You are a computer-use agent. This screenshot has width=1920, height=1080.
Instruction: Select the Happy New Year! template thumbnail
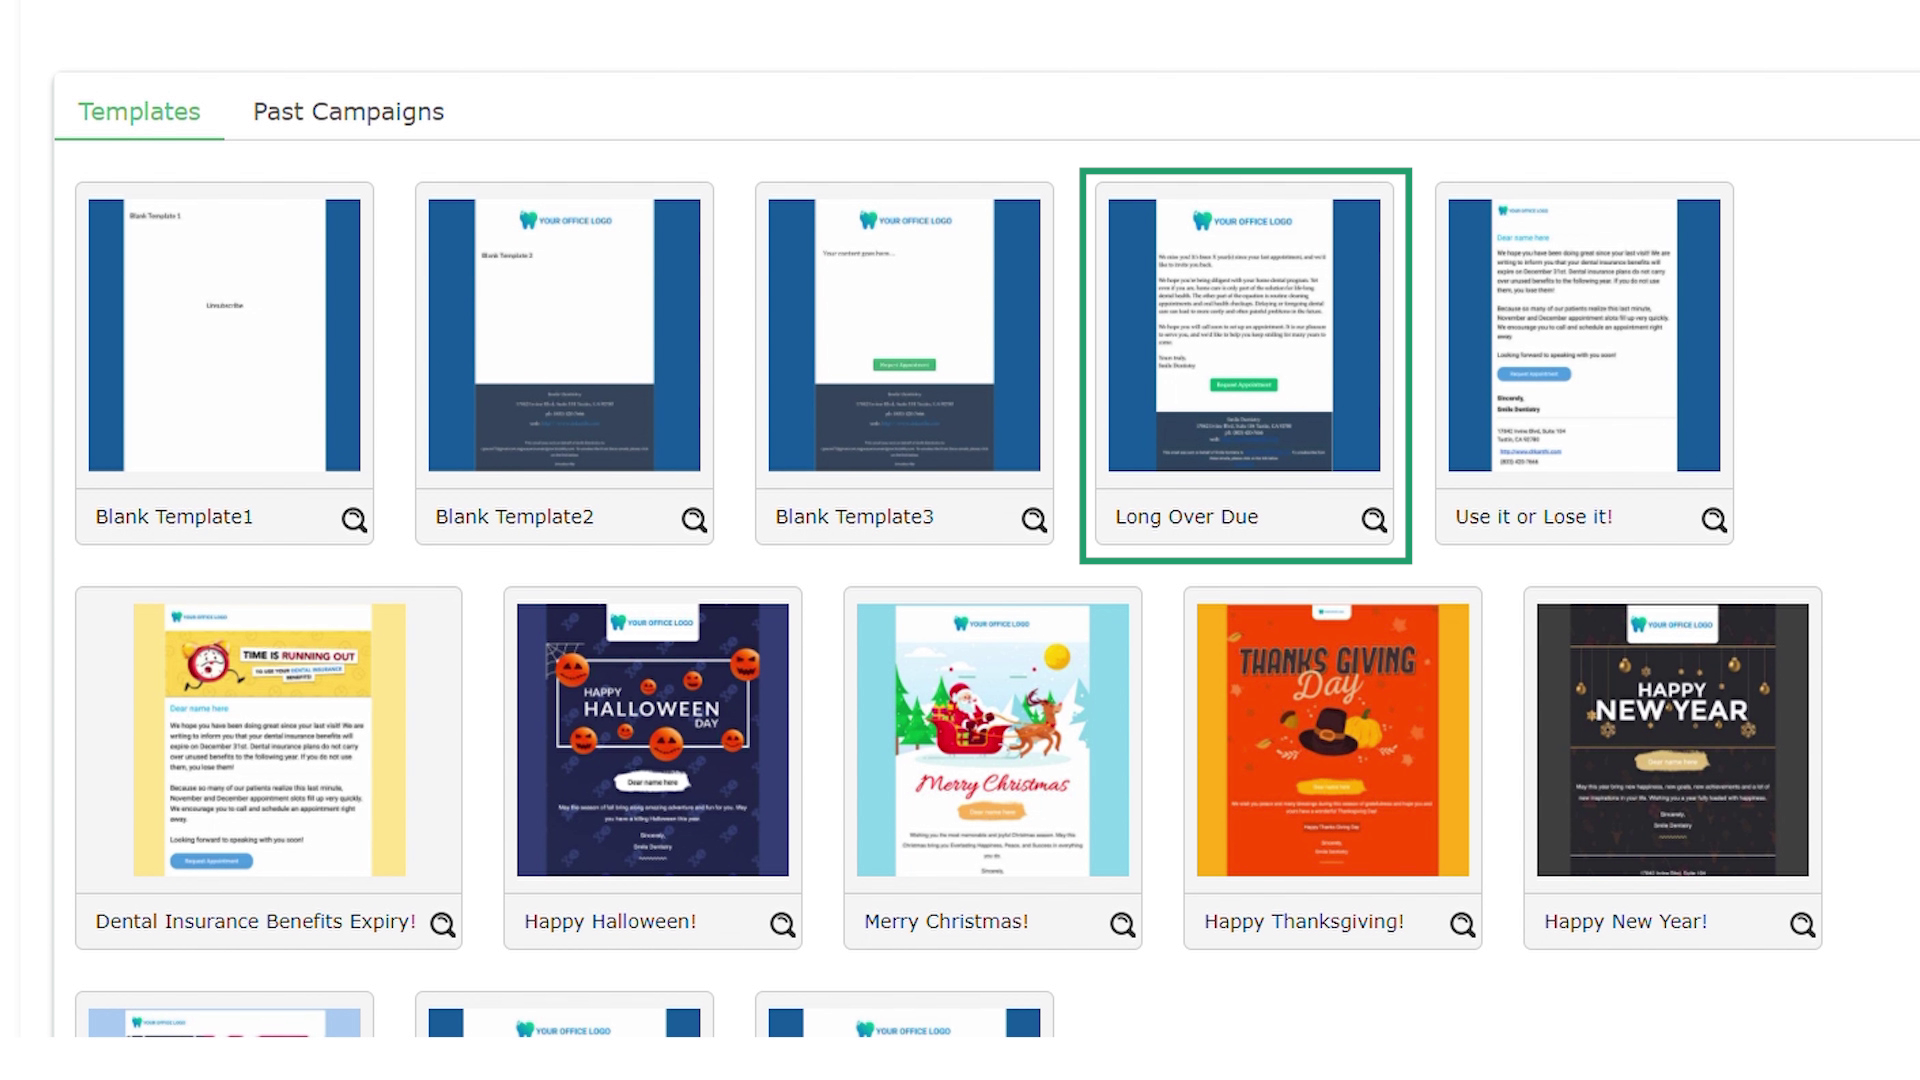[x=1672, y=738]
